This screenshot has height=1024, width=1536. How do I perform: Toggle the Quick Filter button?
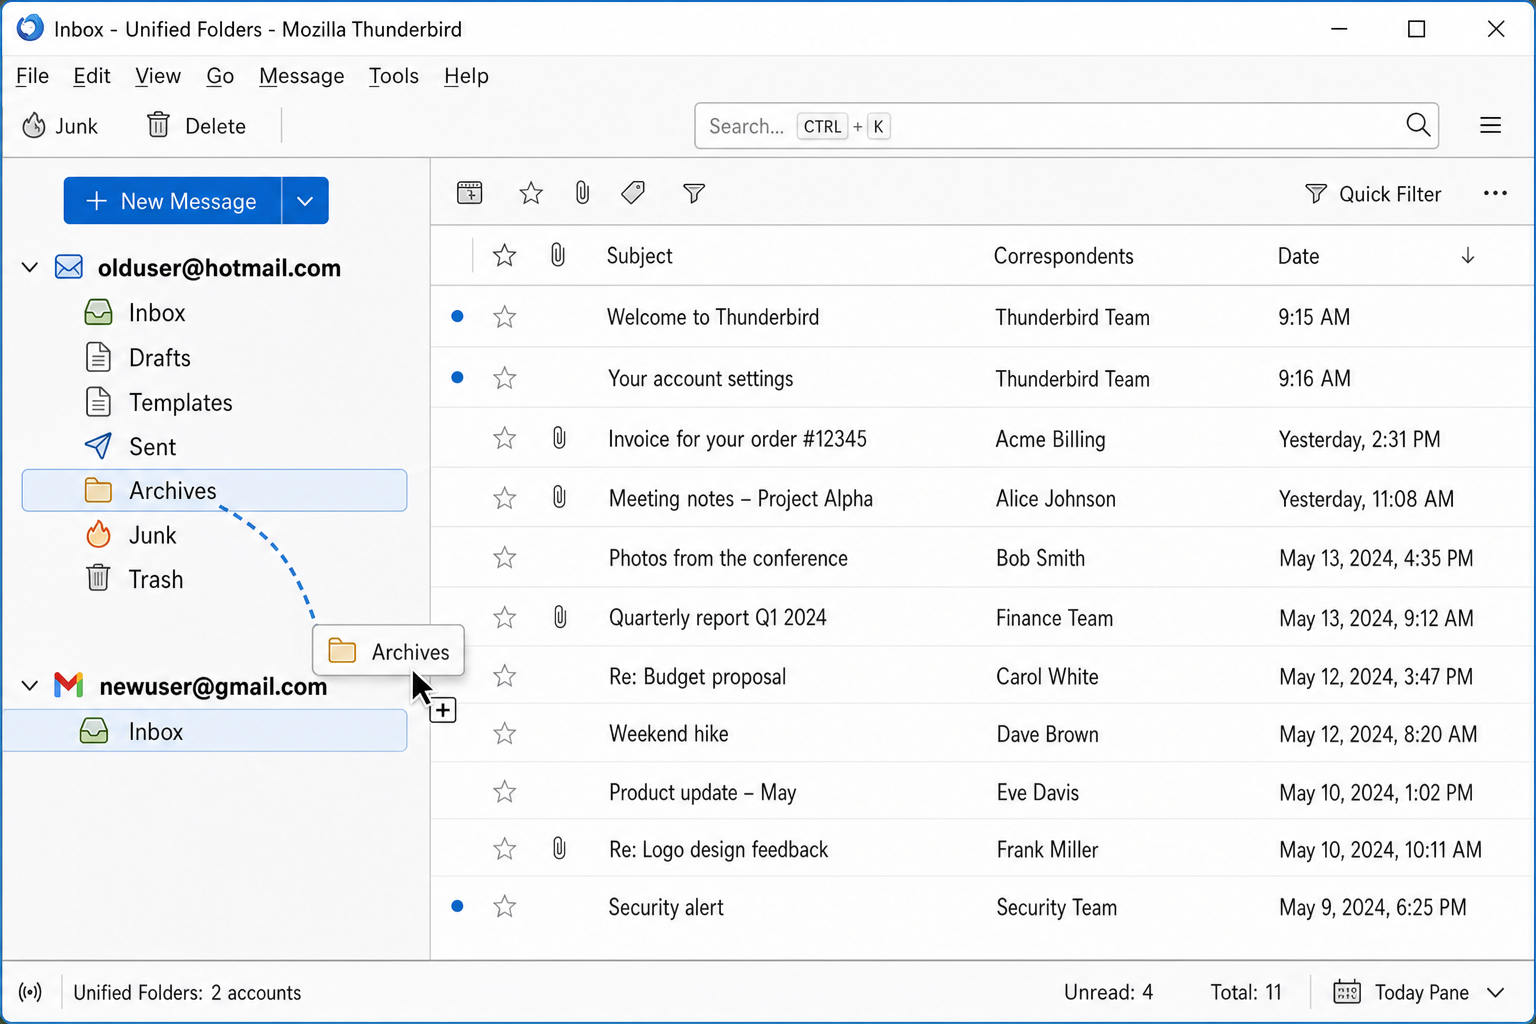1373,194
